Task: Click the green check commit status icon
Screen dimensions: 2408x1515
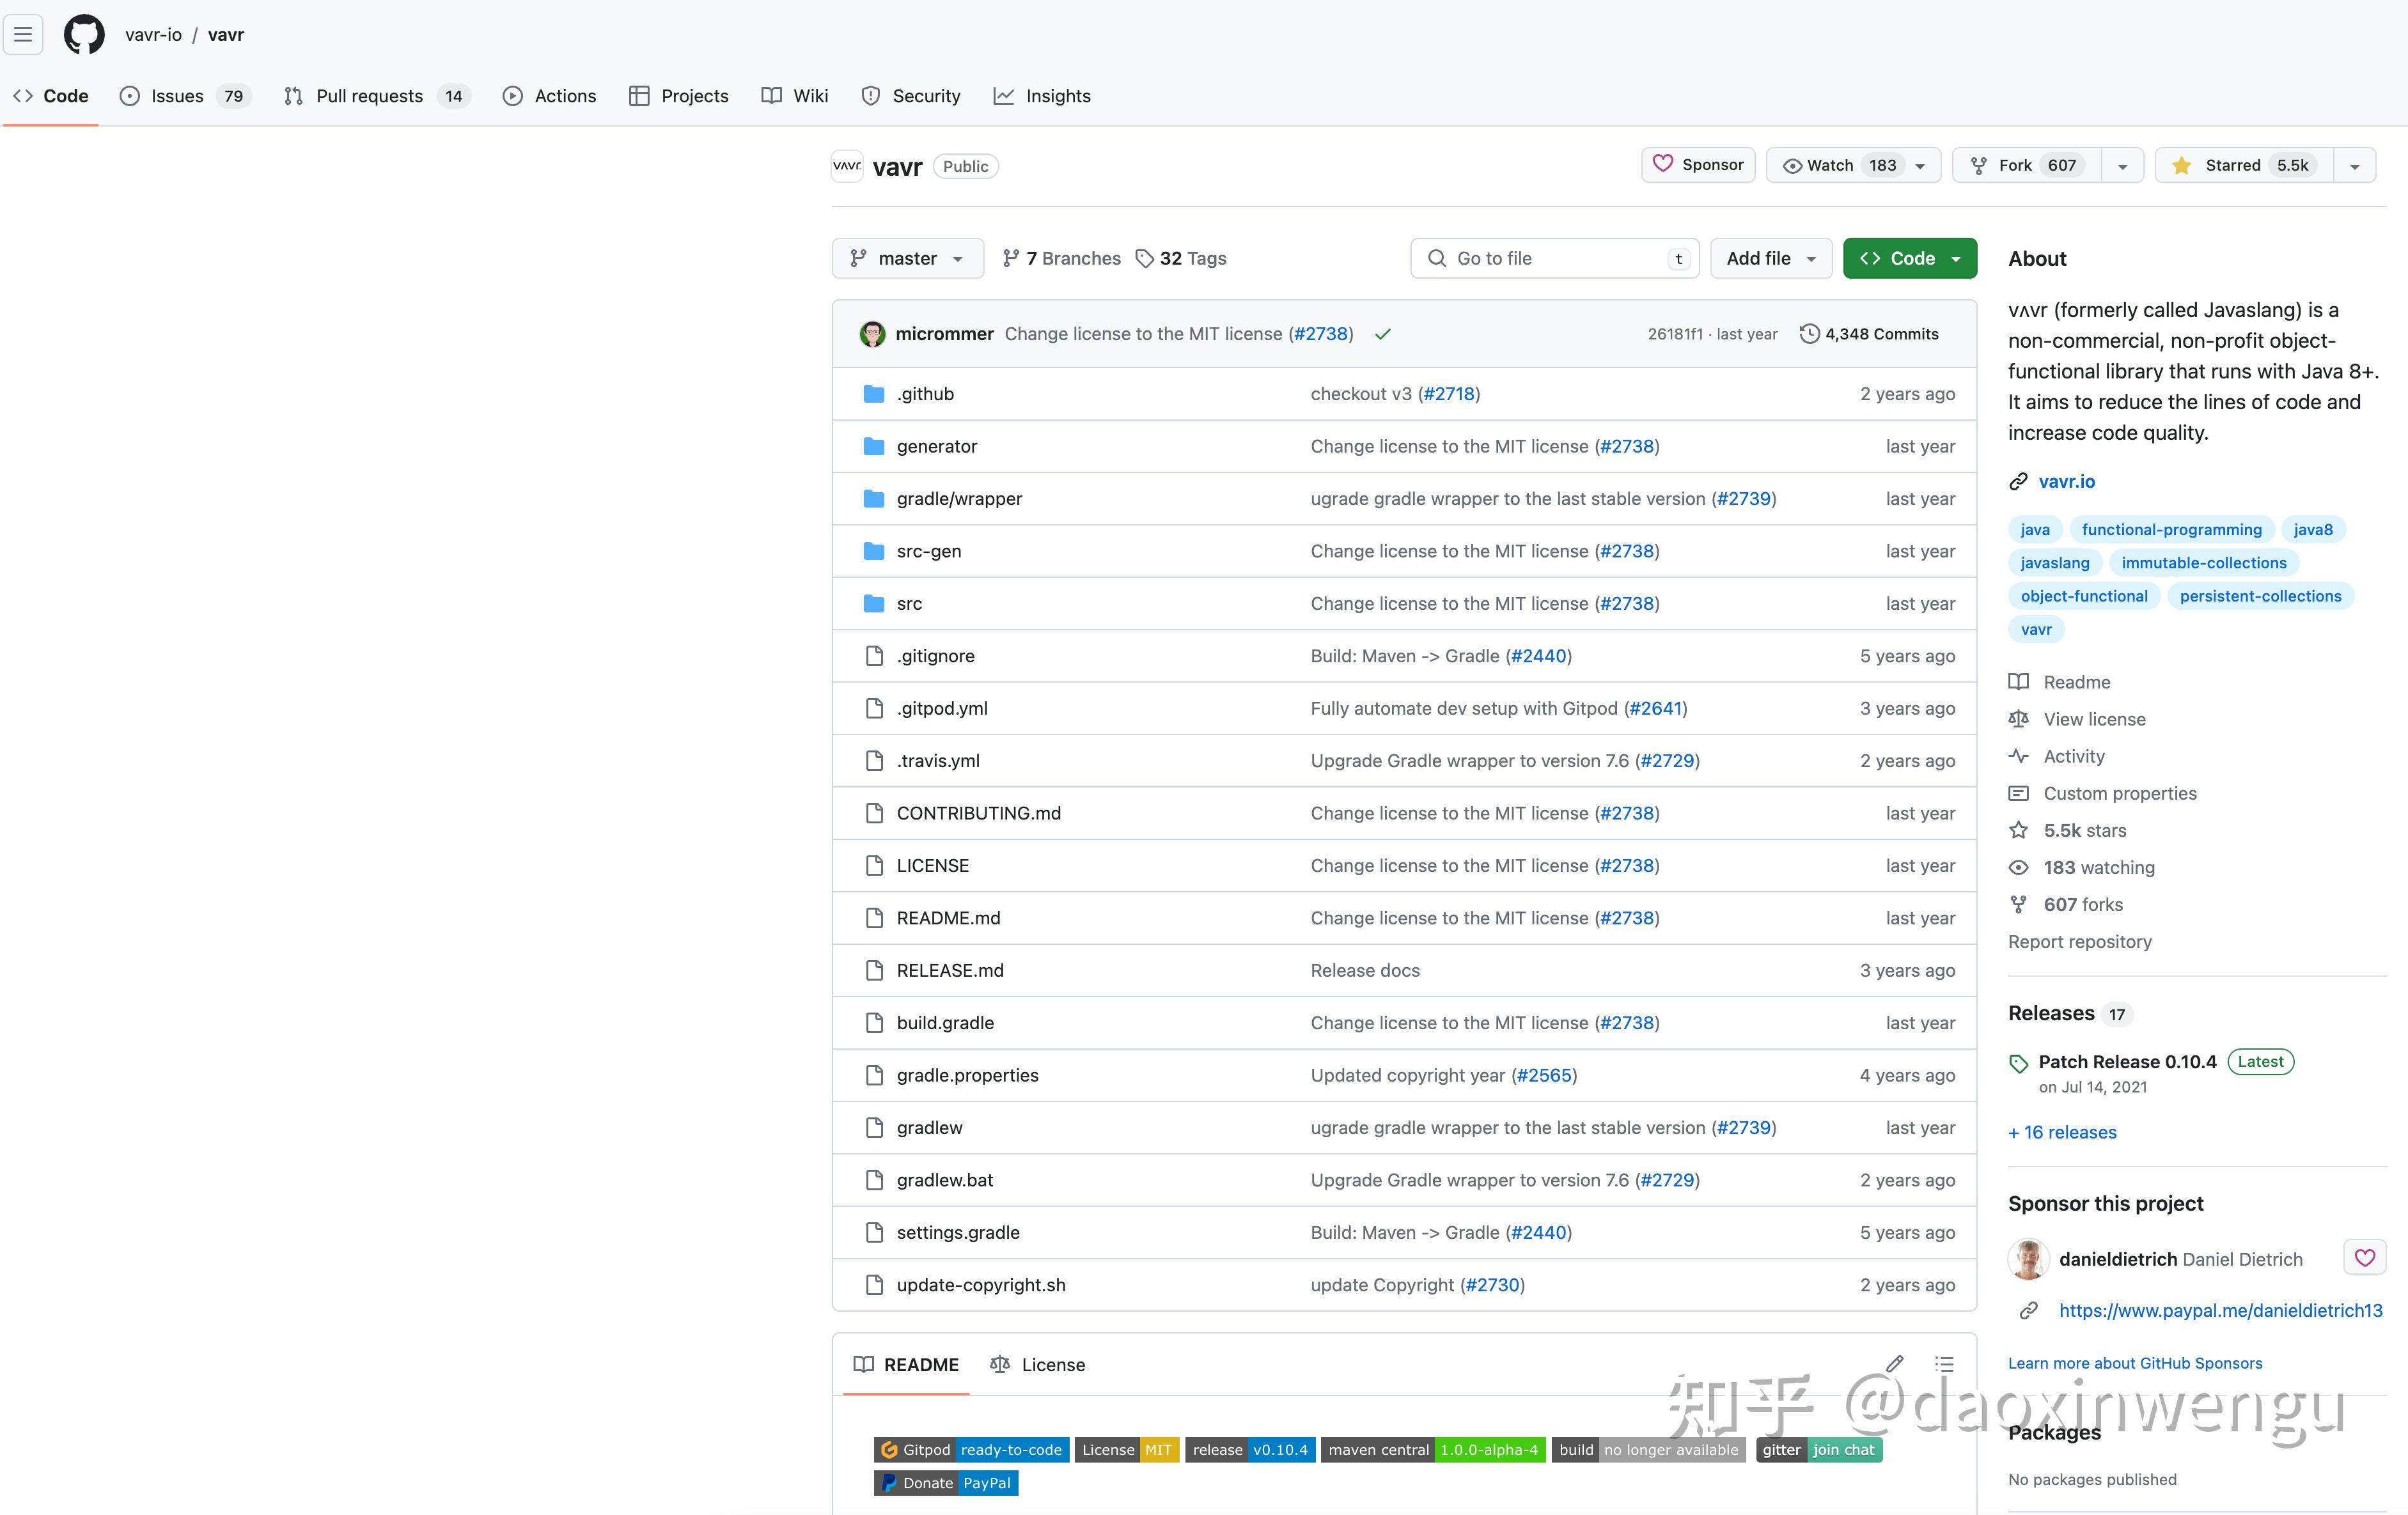Action: [x=1383, y=334]
